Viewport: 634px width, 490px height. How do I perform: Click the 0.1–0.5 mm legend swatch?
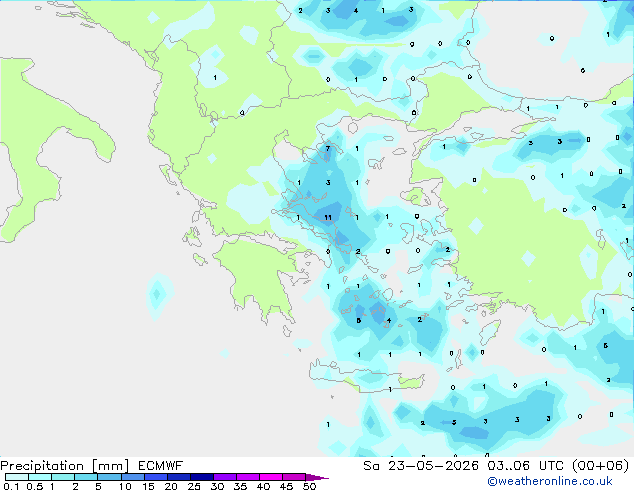[17, 477]
